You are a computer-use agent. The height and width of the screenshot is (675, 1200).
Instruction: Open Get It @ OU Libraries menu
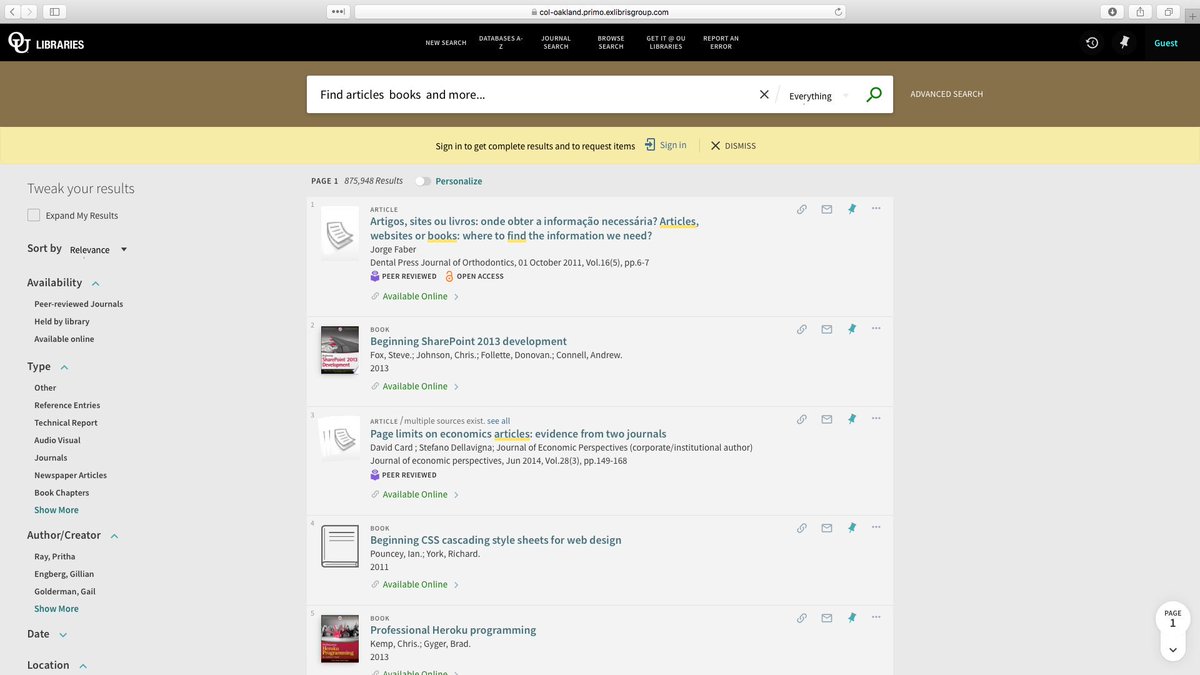666,42
